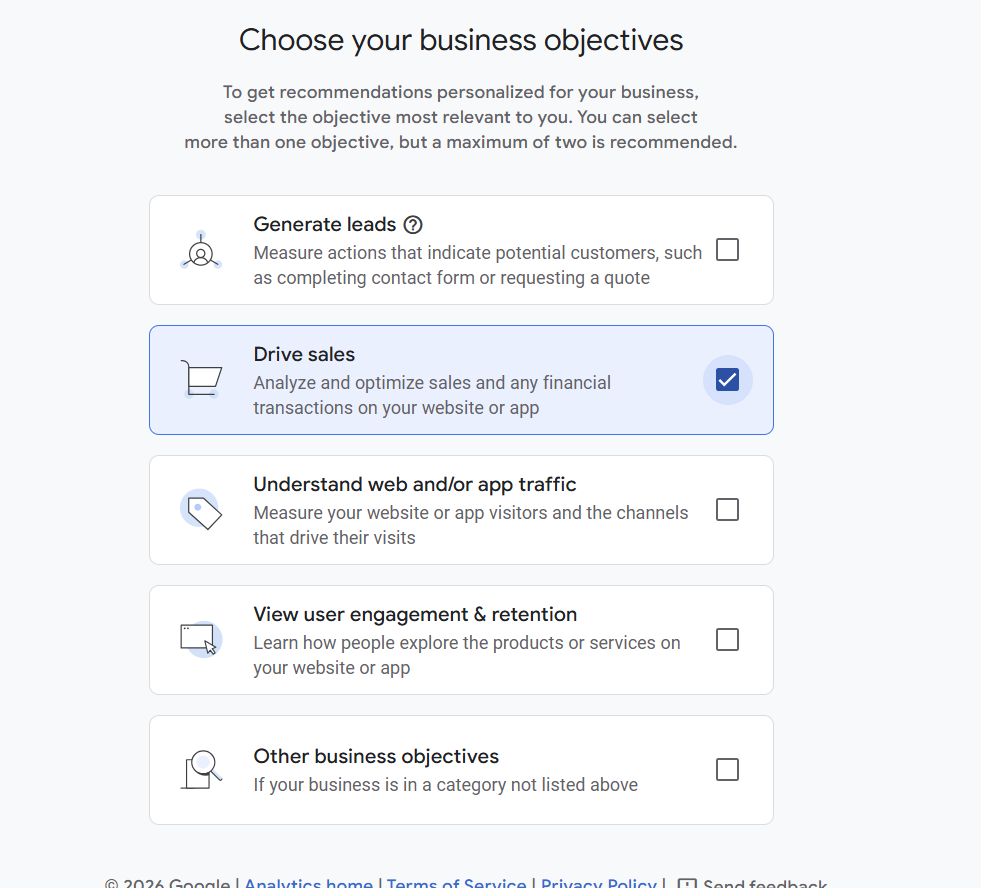Uncheck the Drive sales checkbox
This screenshot has width=981, height=888.
728,380
